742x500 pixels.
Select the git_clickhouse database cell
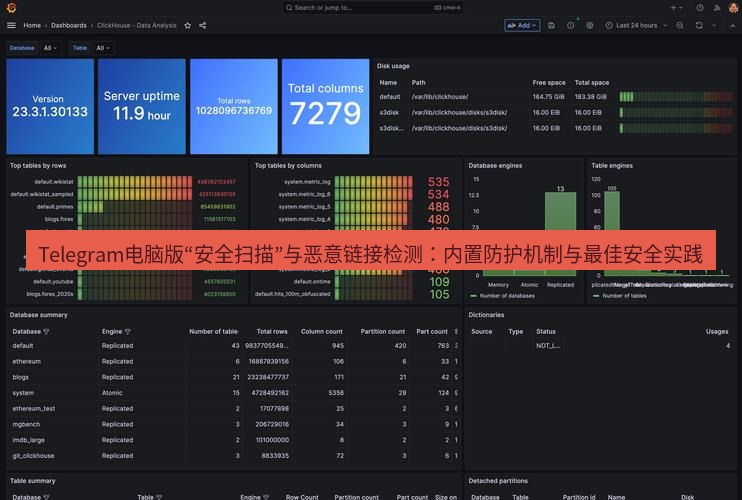click(x=33, y=456)
